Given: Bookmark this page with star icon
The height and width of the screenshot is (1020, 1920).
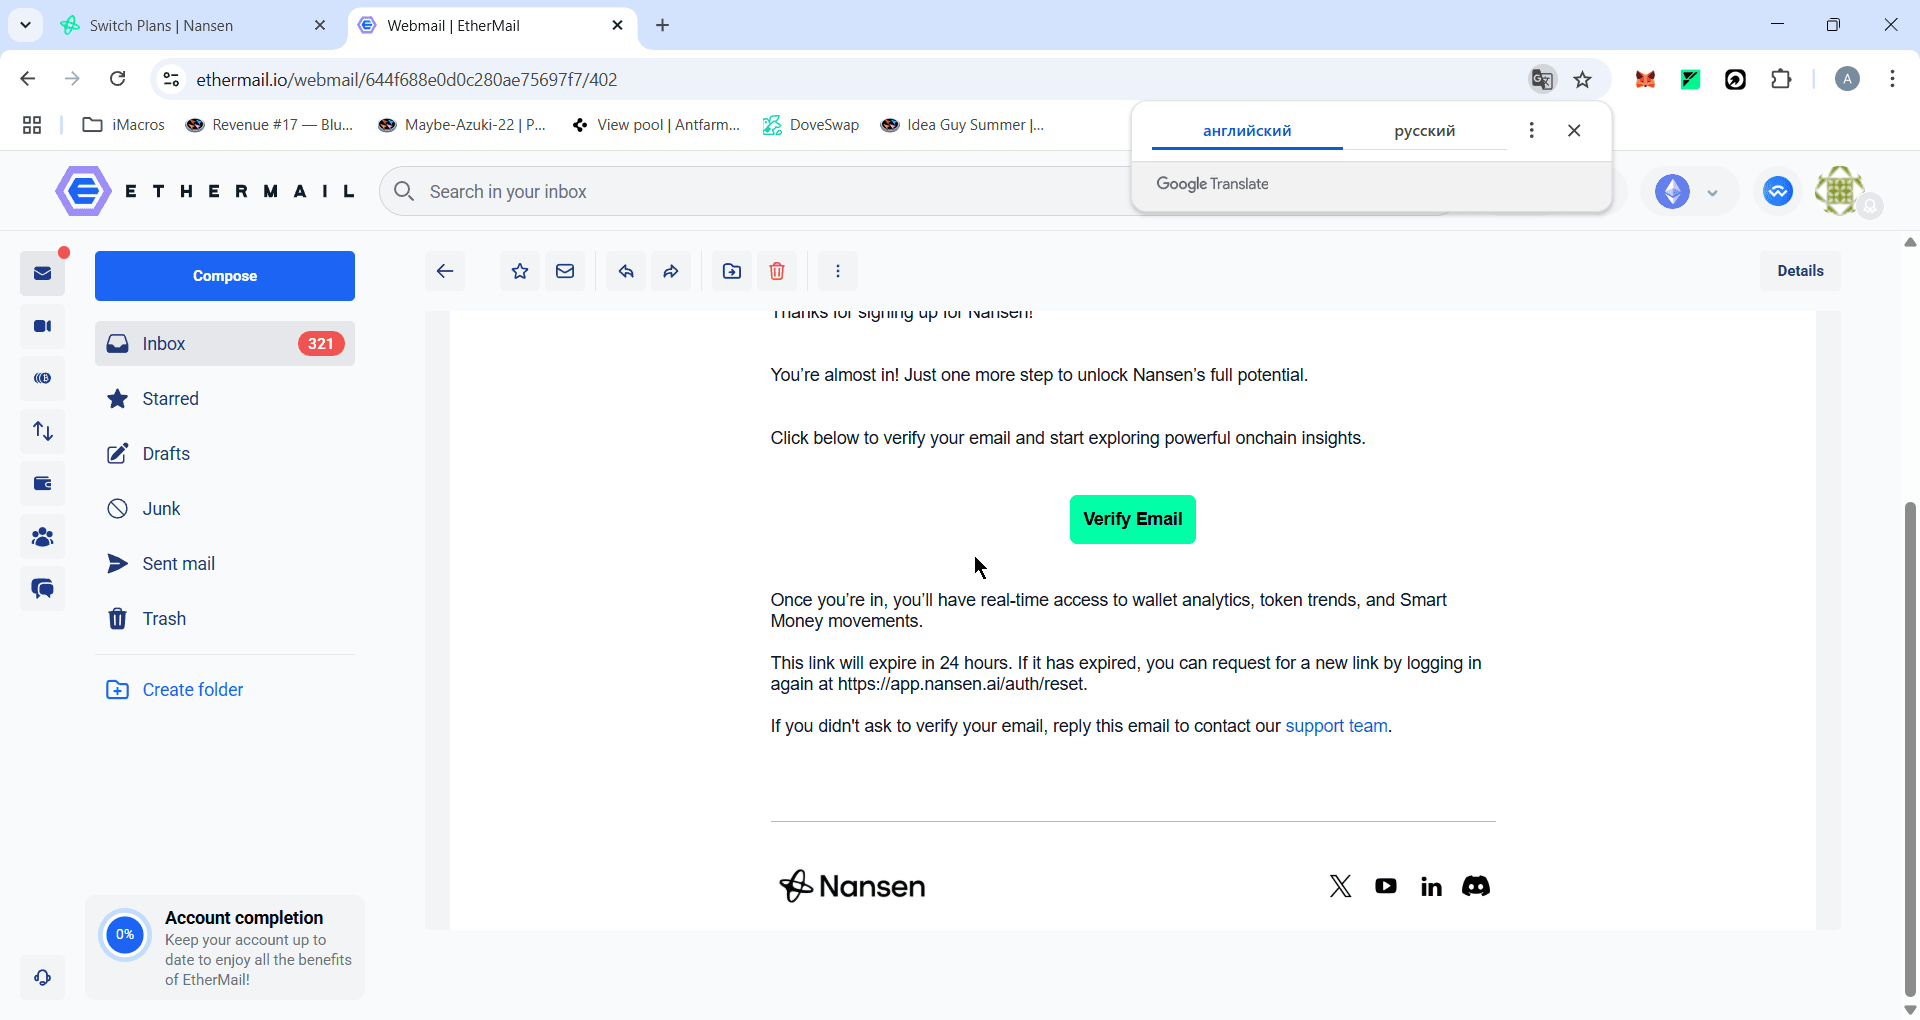Looking at the screenshot, I should (1583, 79).
